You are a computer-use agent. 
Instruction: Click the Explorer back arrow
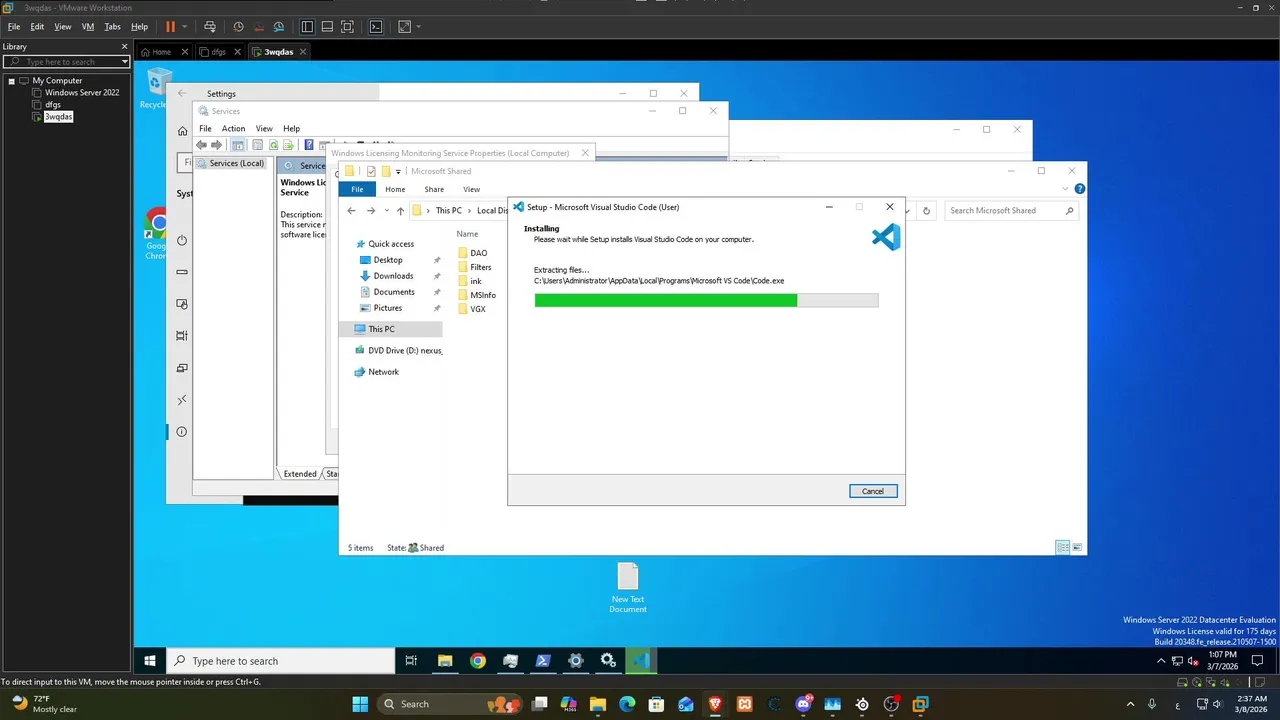[351, 211]
